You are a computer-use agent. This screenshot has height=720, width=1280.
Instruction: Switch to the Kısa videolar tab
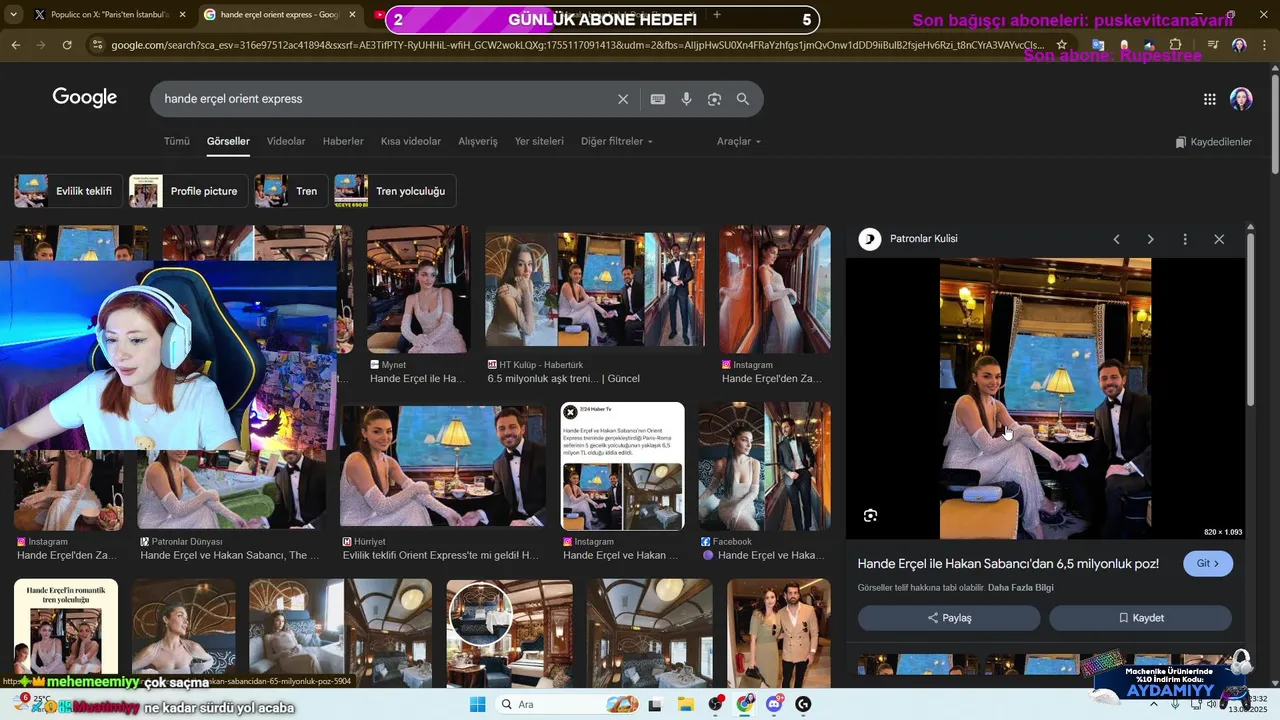[411, 141]
